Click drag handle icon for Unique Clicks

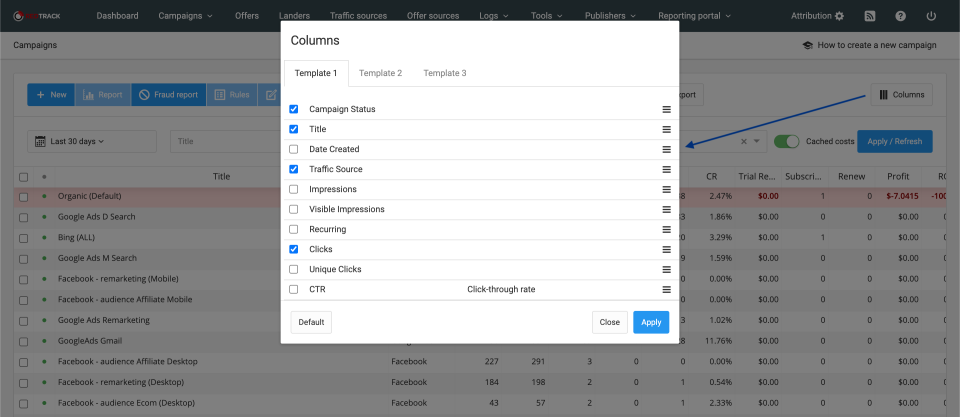coord(666,269)
